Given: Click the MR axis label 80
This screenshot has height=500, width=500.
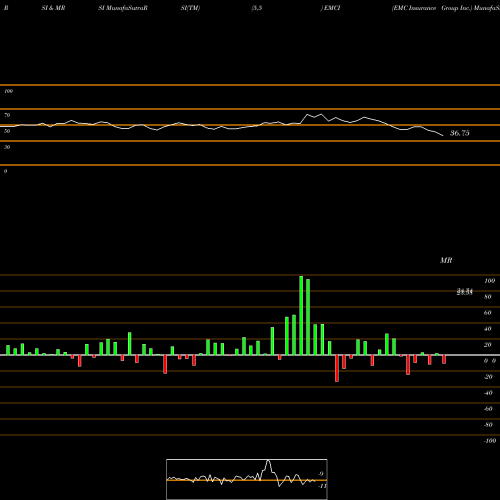Looking at the screenshot, I should 488,297.
